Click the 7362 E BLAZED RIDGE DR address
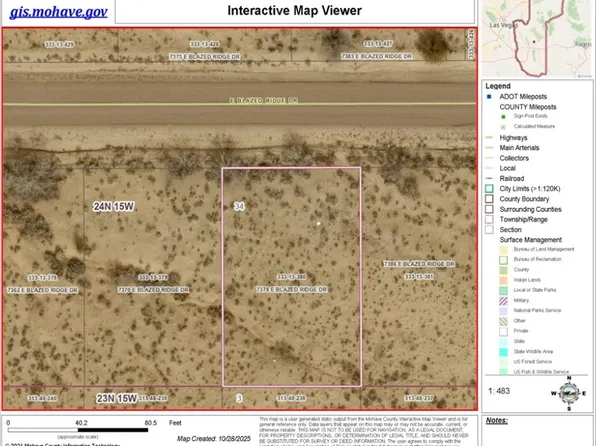The width and height of the screenshot is (596, 446). [x=42, y=290]
